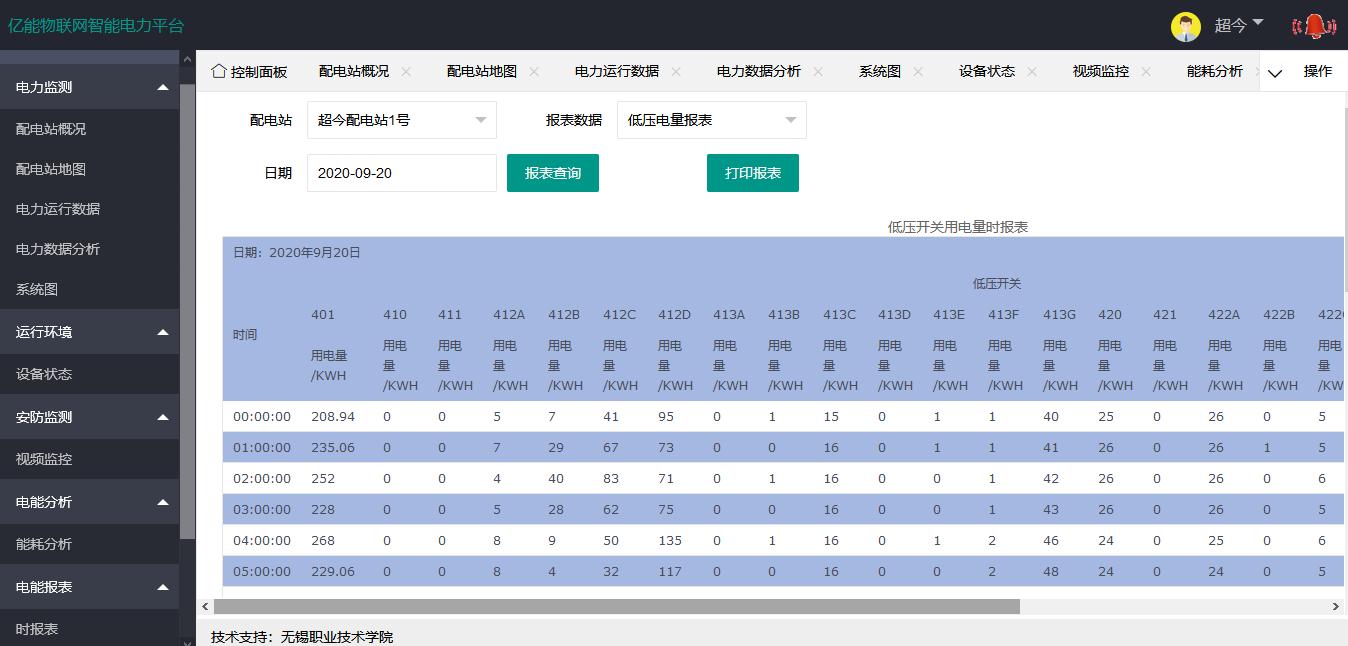Viewport: 1348px width, 646px height.
Task: Close the 设备状态 tab
Action: [x=1032, y=71]
